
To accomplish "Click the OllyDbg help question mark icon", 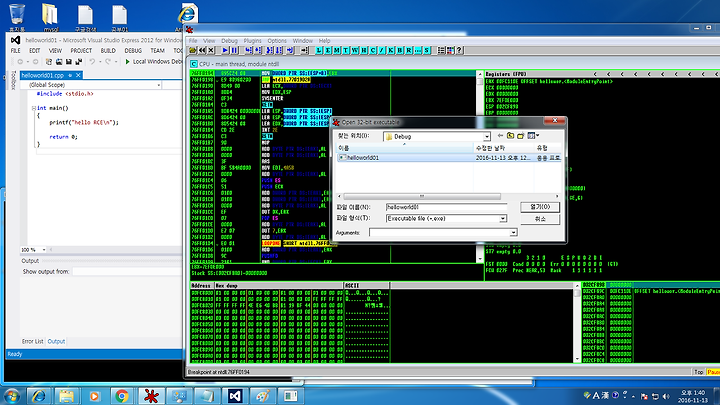I will coord(459,50).
